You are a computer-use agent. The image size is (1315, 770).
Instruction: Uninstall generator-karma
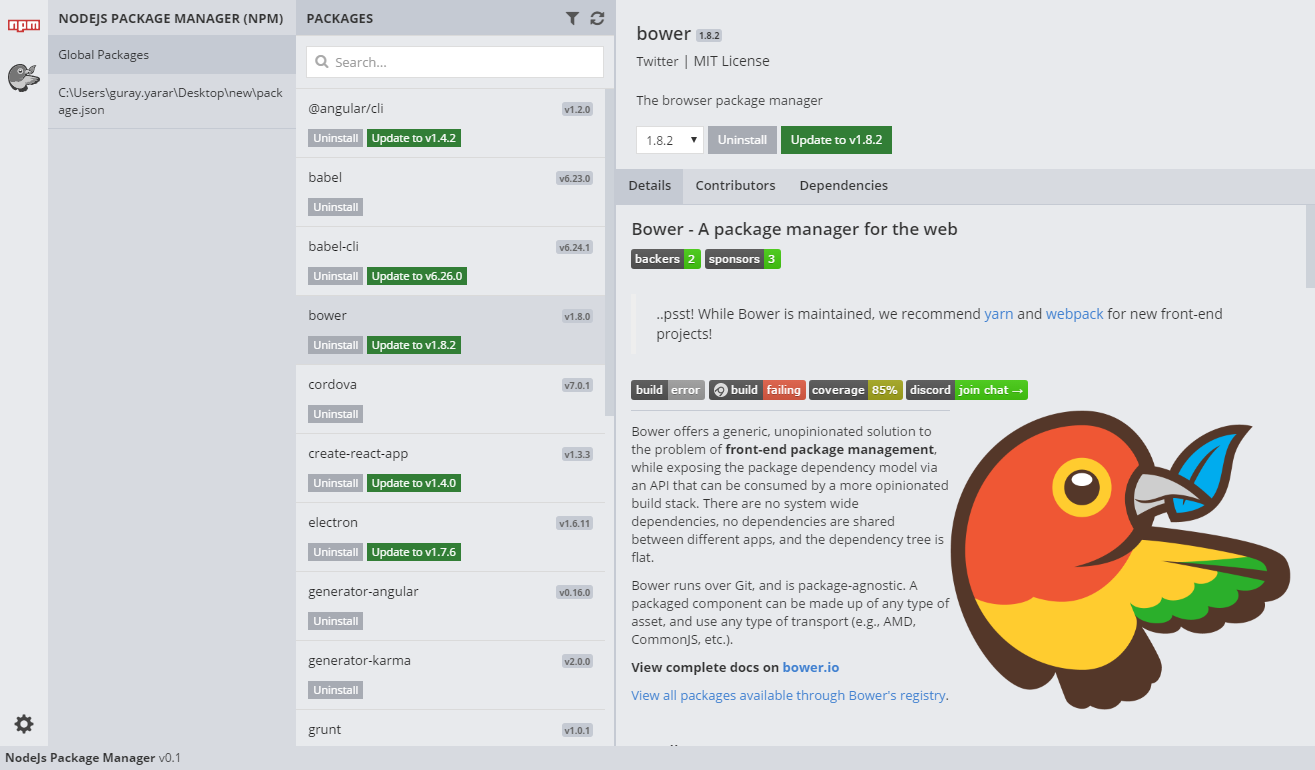(x=336, y=690)
